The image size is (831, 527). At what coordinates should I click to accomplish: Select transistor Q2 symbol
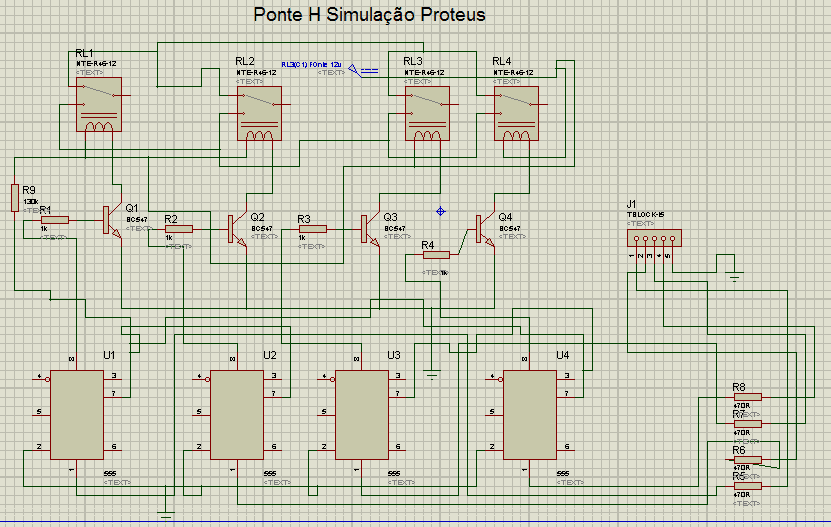[237, 230]
